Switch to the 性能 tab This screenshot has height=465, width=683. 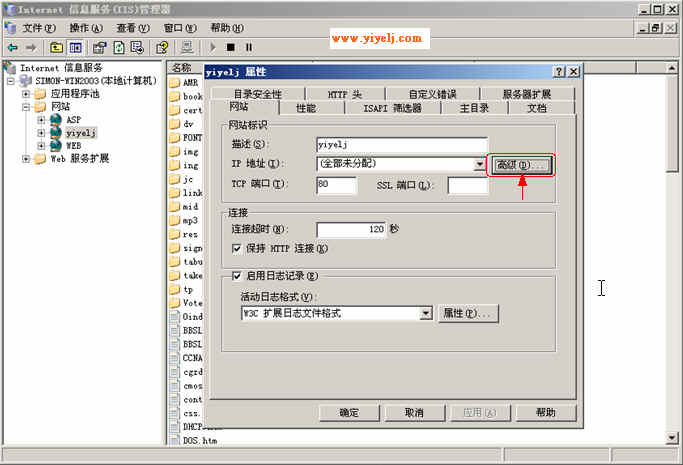[x=306, y=108]
